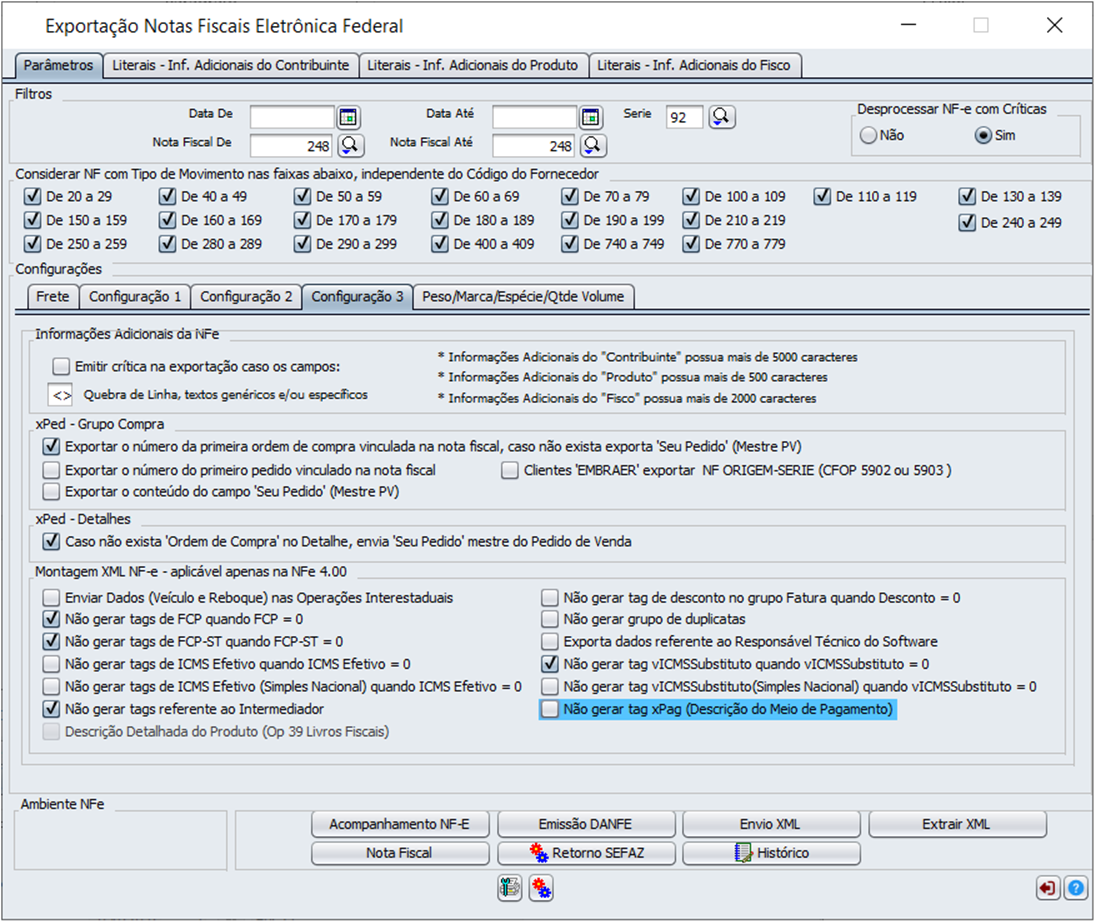The image size is (1096, 924).
Task: Toggle the 'De 130 a 139' checkbox
Action: tap(967, 196)
